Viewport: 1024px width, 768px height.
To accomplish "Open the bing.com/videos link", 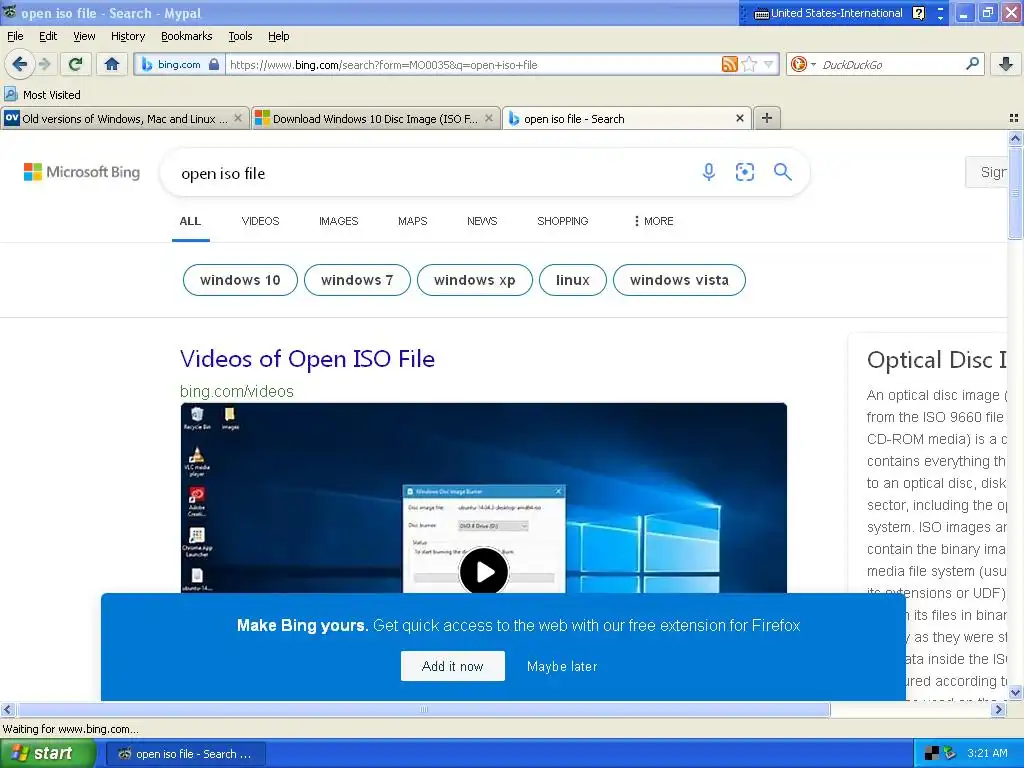I will tap(236, 391).
